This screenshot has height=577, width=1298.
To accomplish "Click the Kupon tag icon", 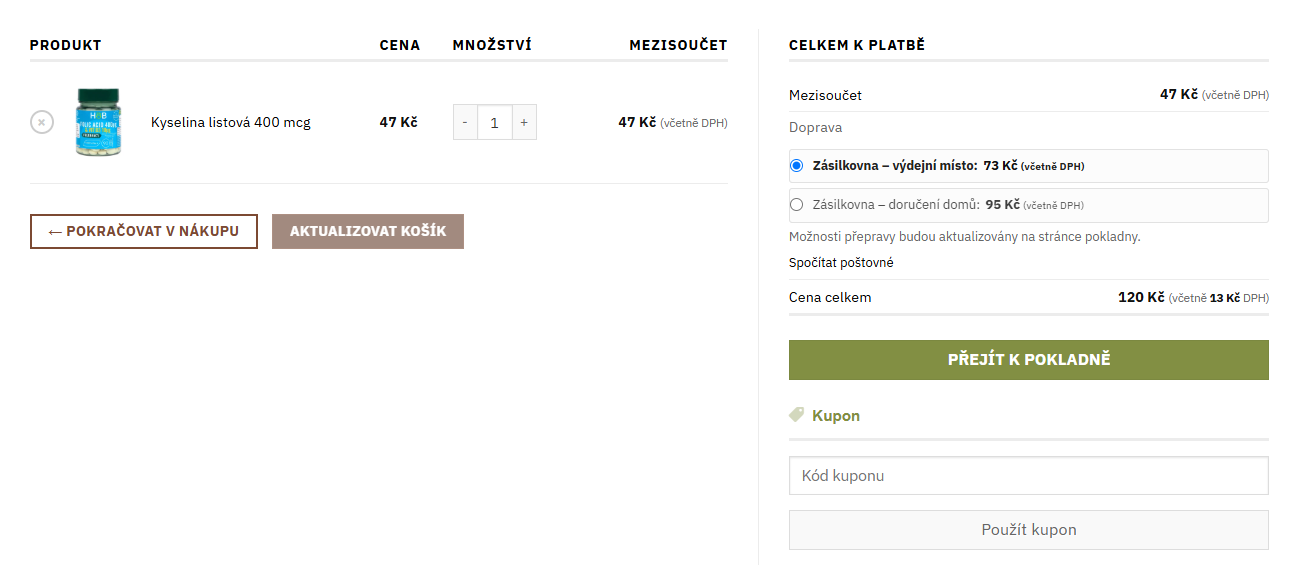I will 796,415.
